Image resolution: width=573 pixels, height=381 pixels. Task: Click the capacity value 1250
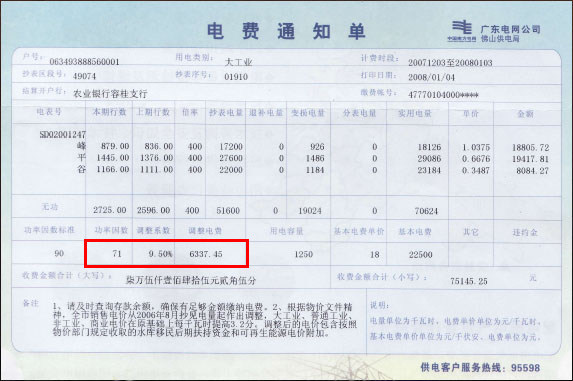pyautogui.click(x=303, y=255)
